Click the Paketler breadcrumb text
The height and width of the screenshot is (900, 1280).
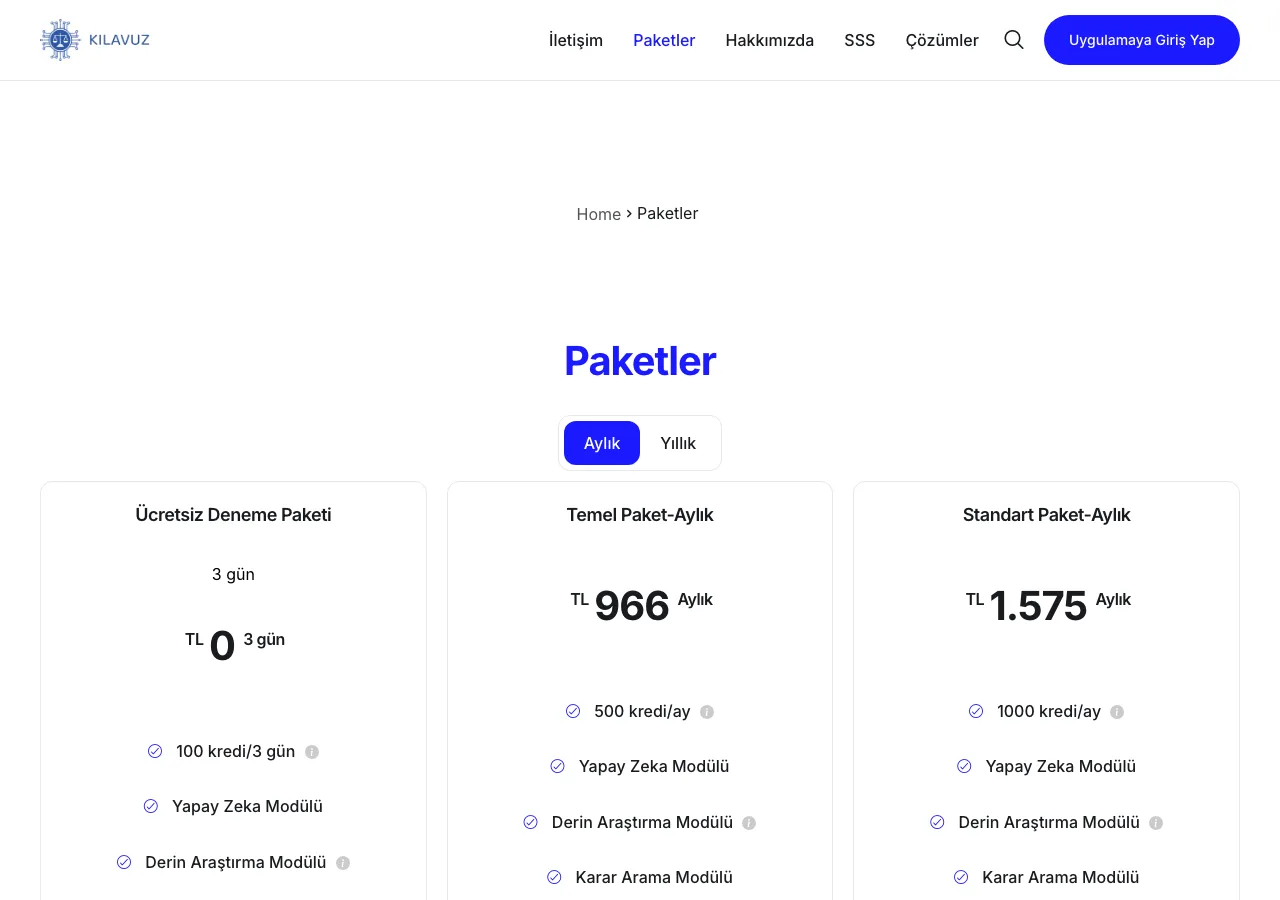668,213
